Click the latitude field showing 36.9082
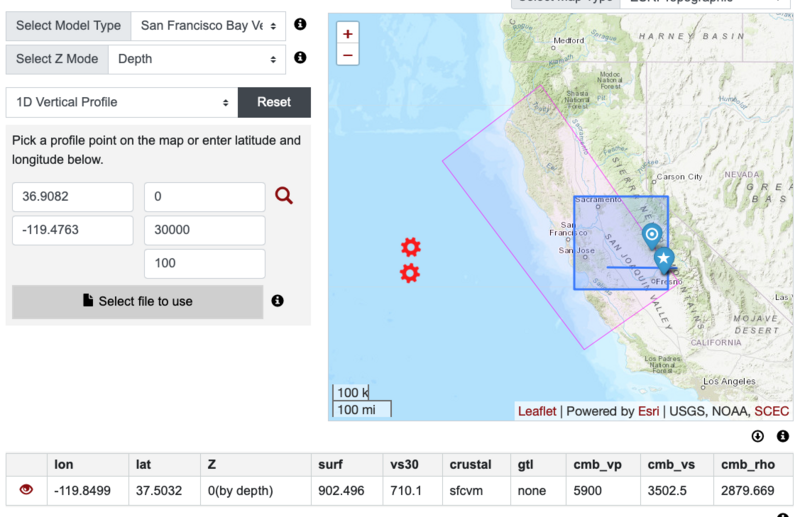800x517 pixels. [72, 196]
